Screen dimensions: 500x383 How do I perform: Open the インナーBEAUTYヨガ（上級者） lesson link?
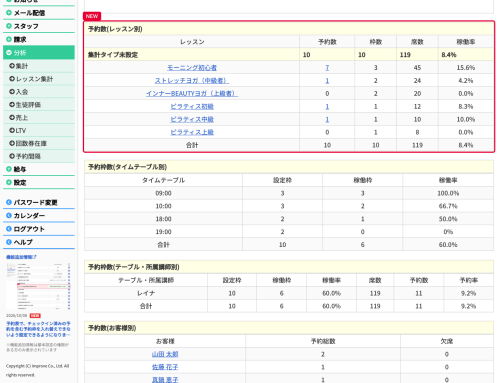[x=192, y=94]
